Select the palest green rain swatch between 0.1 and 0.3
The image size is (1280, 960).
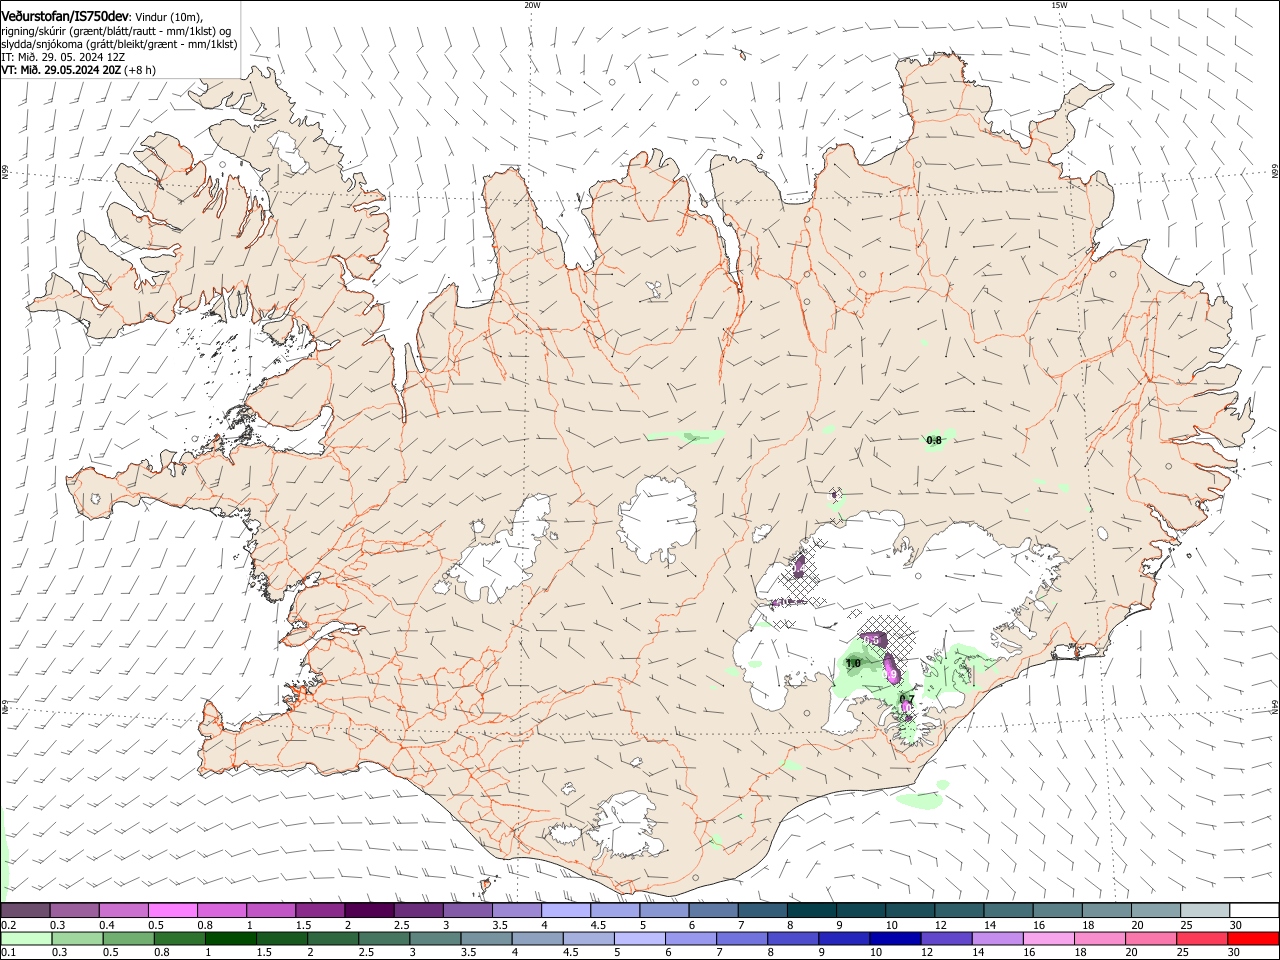tap(26, 939)
